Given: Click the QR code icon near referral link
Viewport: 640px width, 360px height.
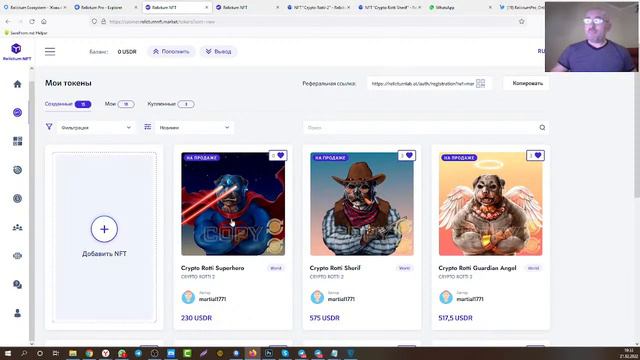Looking at the screenshot, I should coord(480,83).
